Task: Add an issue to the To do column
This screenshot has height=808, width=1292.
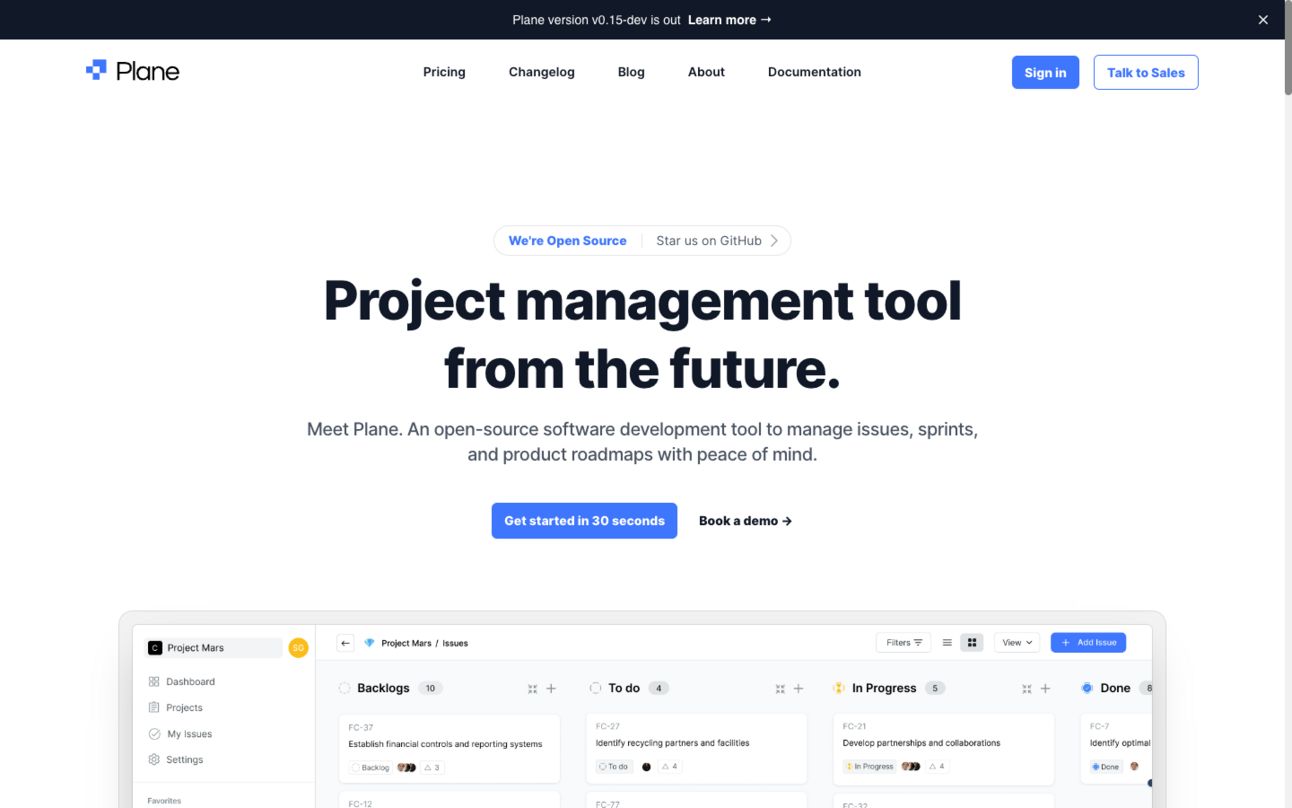Action: click(x=798, y=689)
